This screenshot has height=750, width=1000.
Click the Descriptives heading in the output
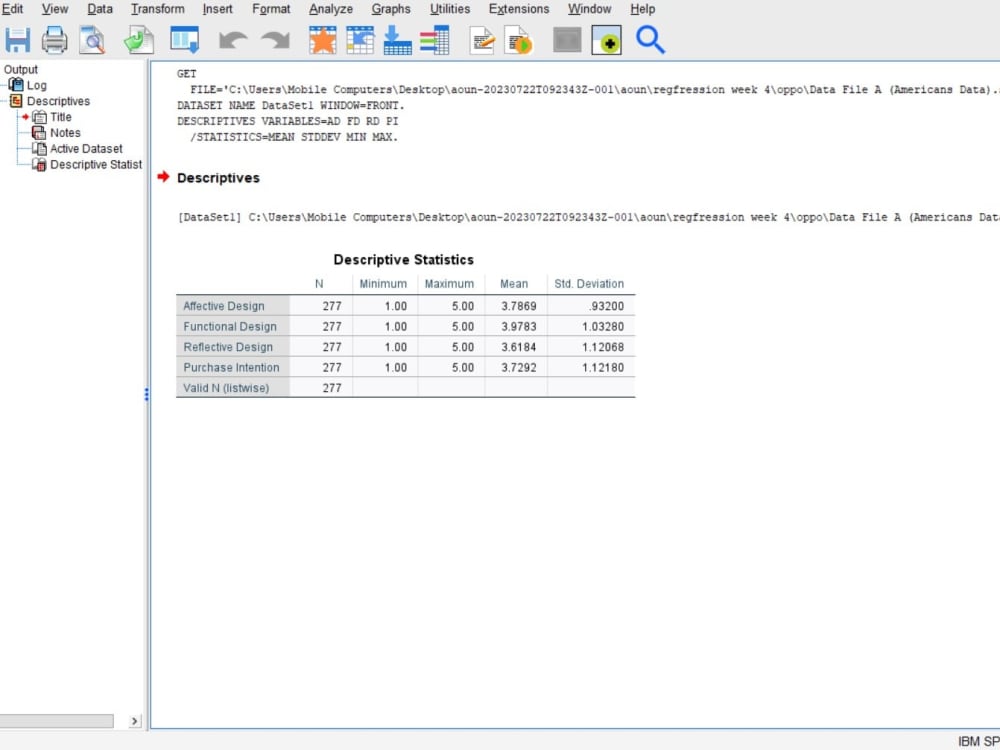222,177
